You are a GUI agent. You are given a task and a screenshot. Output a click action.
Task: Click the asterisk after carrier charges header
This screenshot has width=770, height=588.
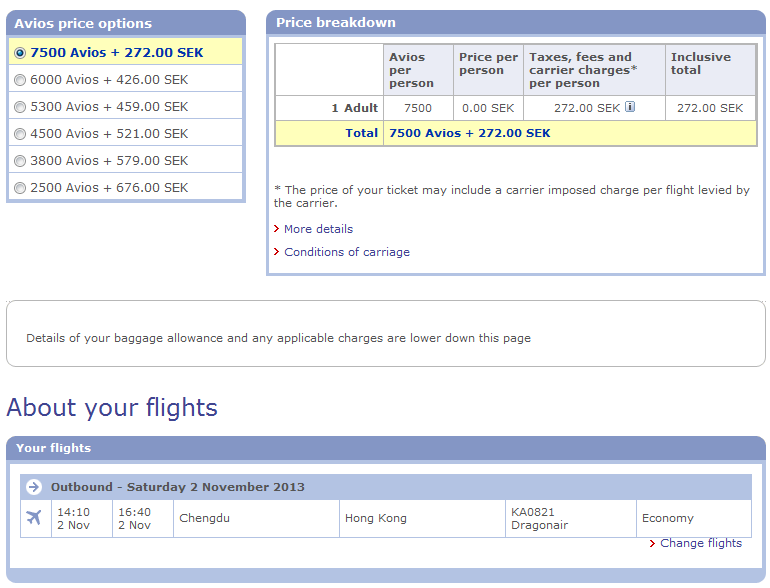634,70
